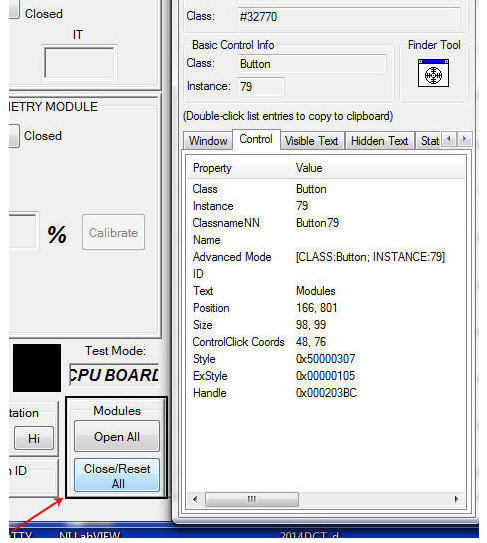The width and height of the screenshot is (487, 543).
Task: Click the horizontal scrollbar thumb in list
Action: [252, 499]
